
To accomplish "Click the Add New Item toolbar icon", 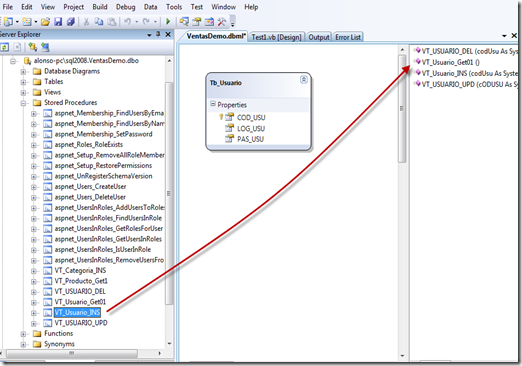I will (27, 22).
